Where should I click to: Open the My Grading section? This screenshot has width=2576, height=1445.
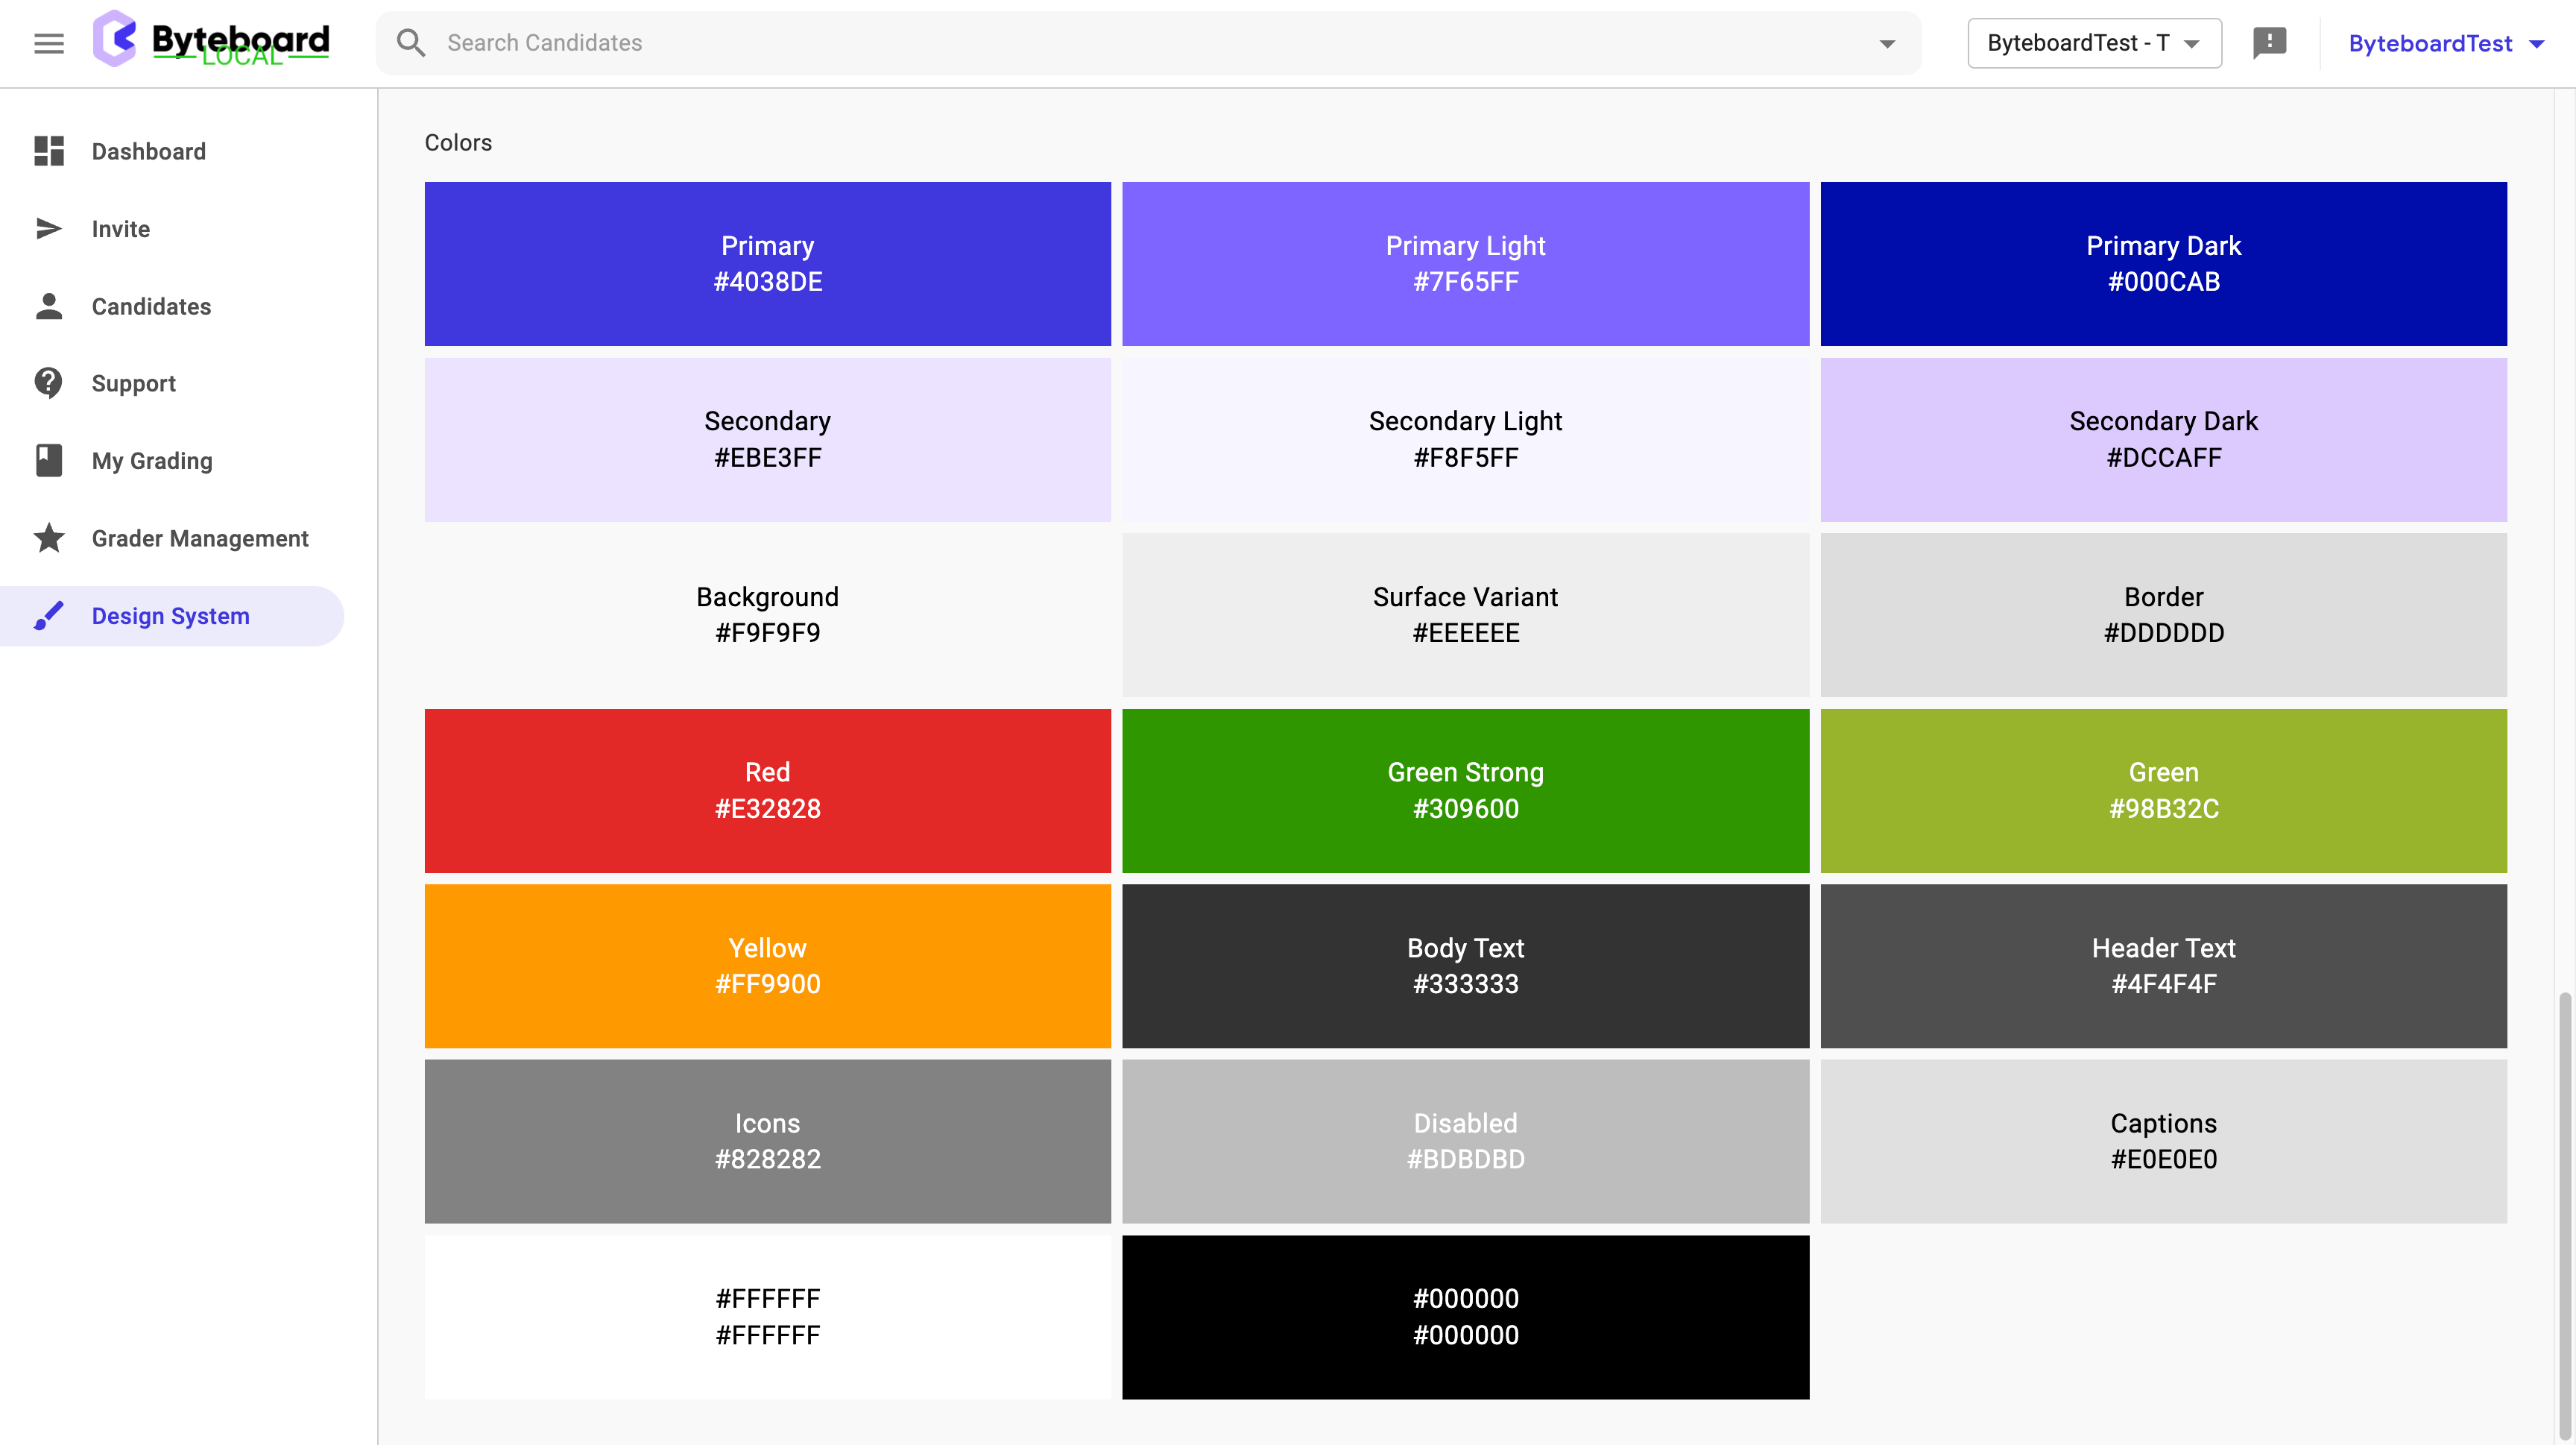tap(152, 461)
